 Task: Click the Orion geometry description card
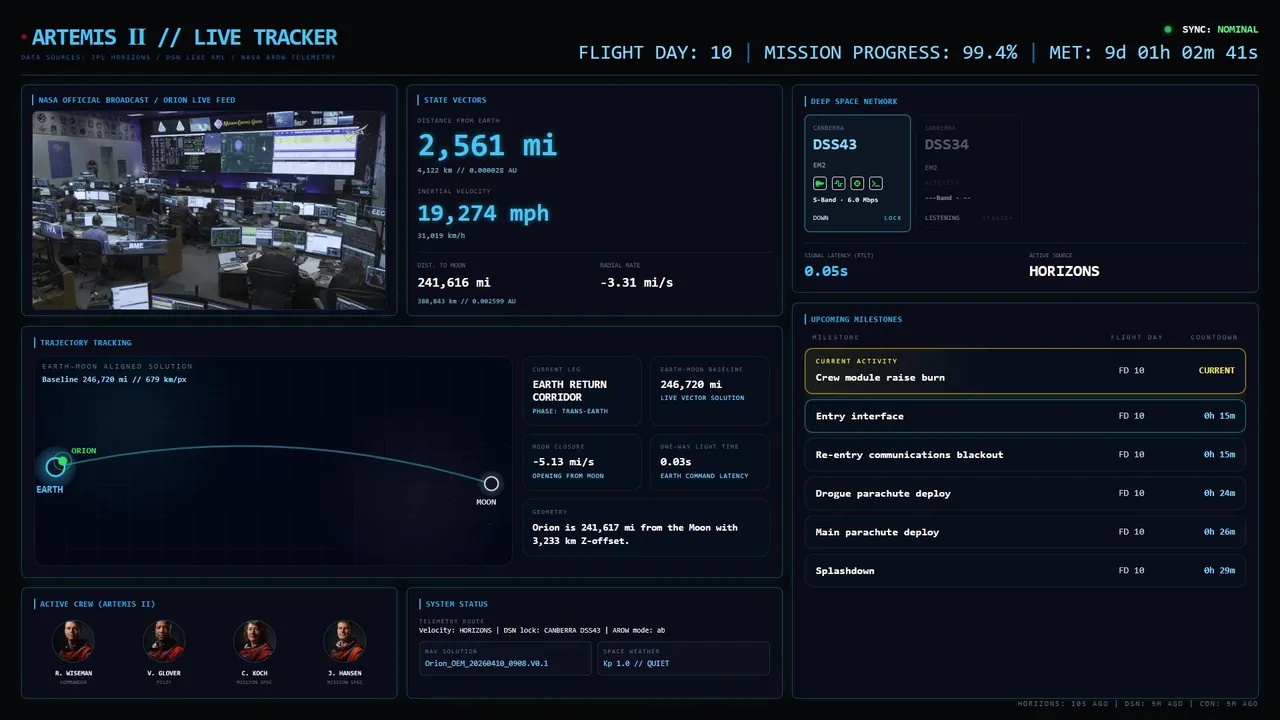point(646,528)
